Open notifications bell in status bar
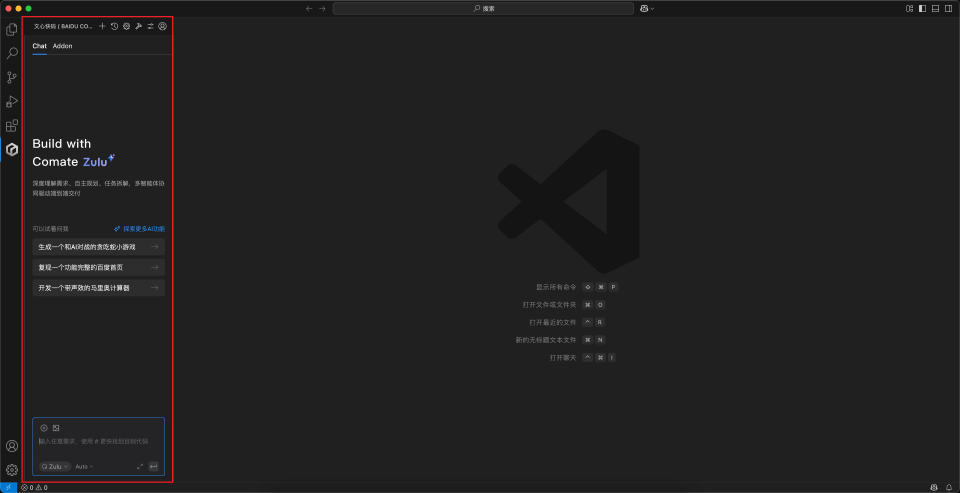Screen dimensions: 960x493 pos(949,487)
